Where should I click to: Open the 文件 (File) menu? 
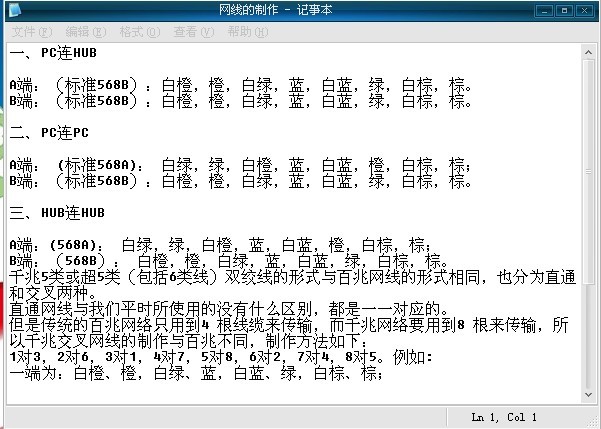[30, 31]
